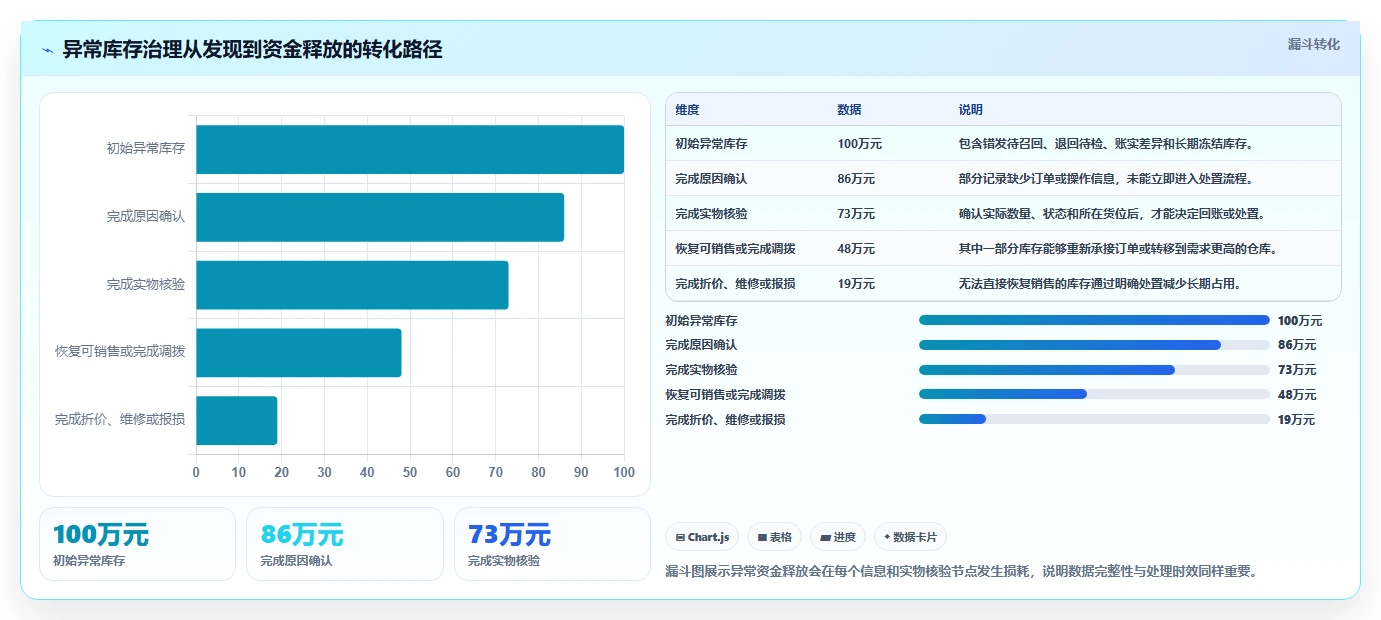Click the 73万元 value in the table
The image size is (1381, 620).
pyautogui.click(x=856, y=214)
